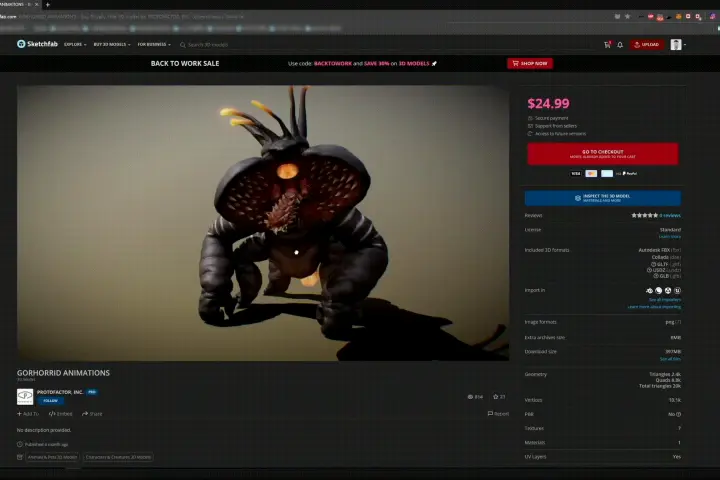The image size is (720, 480).
Task: Open the shopping cart icon
Action: pos(607,45)
